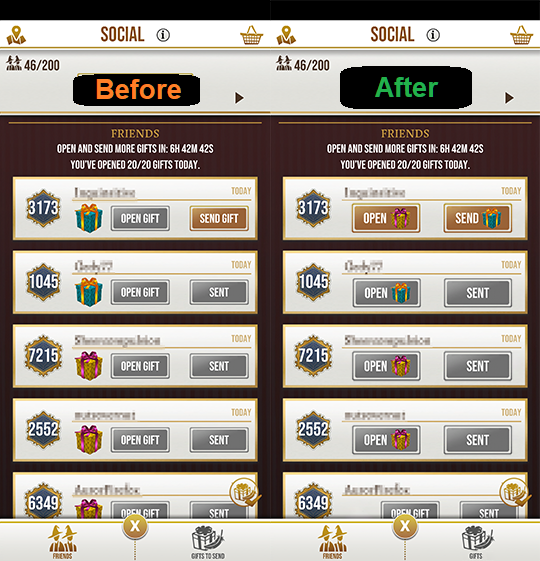Click the gold gift box beside level 7215 in Before panel
The image size is (540, 561).
click(x=89, y=366)
